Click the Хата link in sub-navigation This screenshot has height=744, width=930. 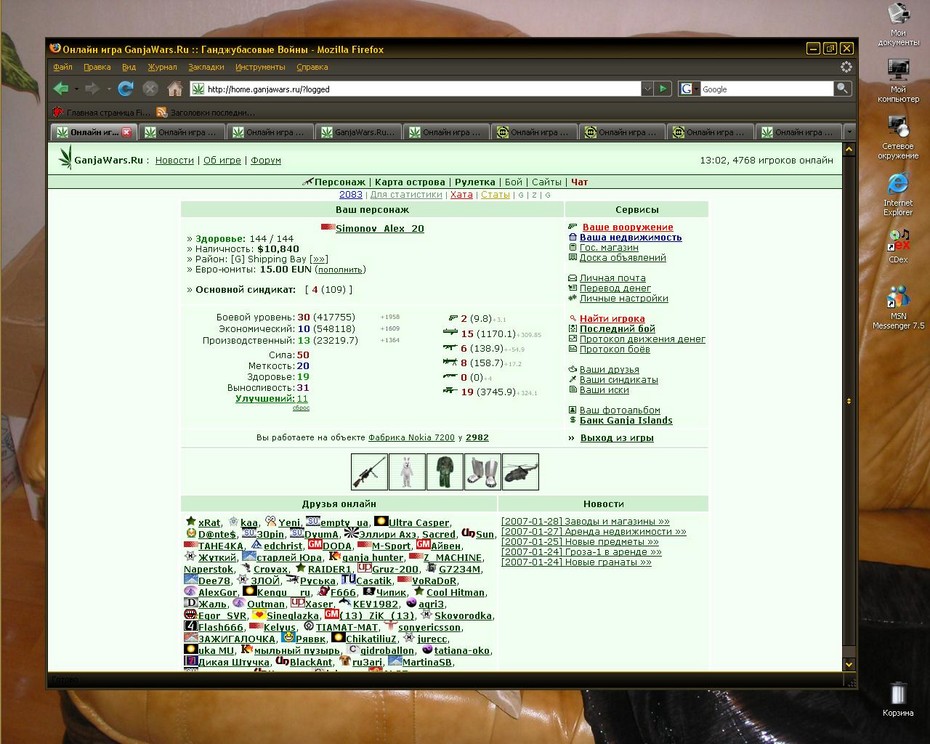(461, 195)
